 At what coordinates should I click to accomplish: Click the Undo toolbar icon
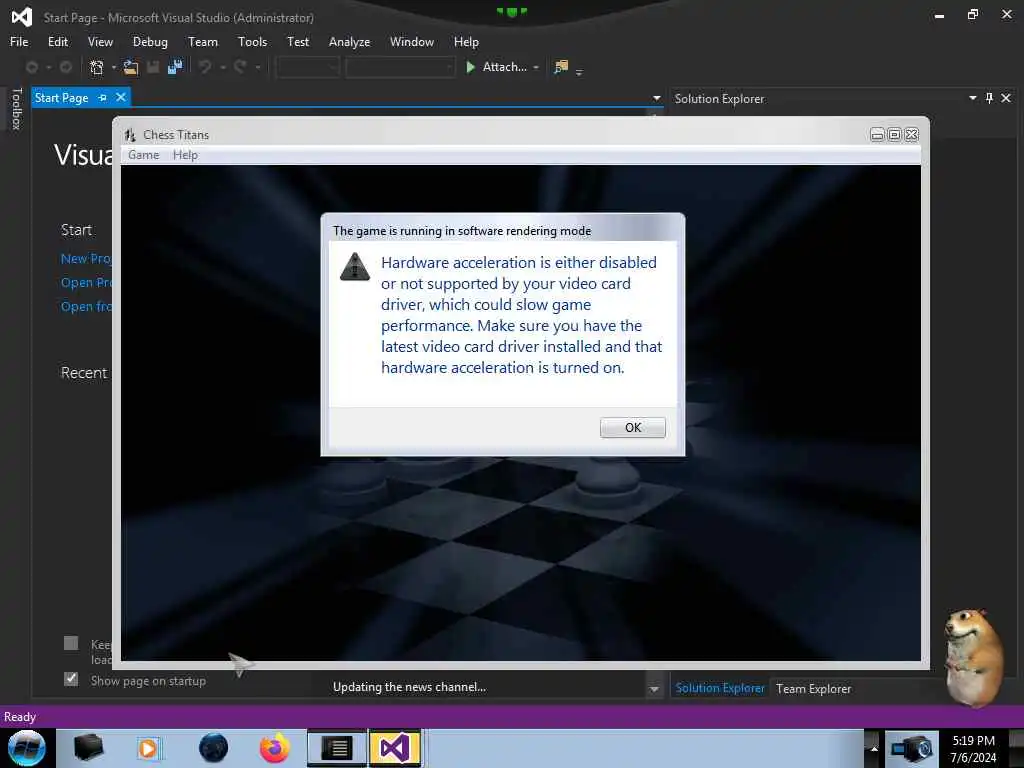pos(205,67)
